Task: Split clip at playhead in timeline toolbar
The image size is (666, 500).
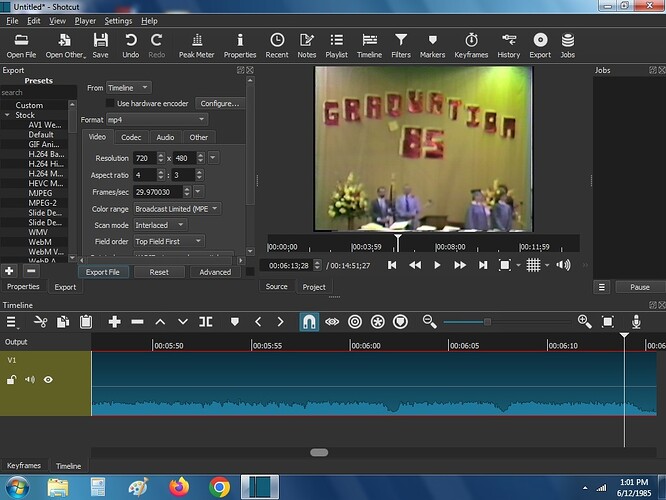Action: tap(206, 322)
